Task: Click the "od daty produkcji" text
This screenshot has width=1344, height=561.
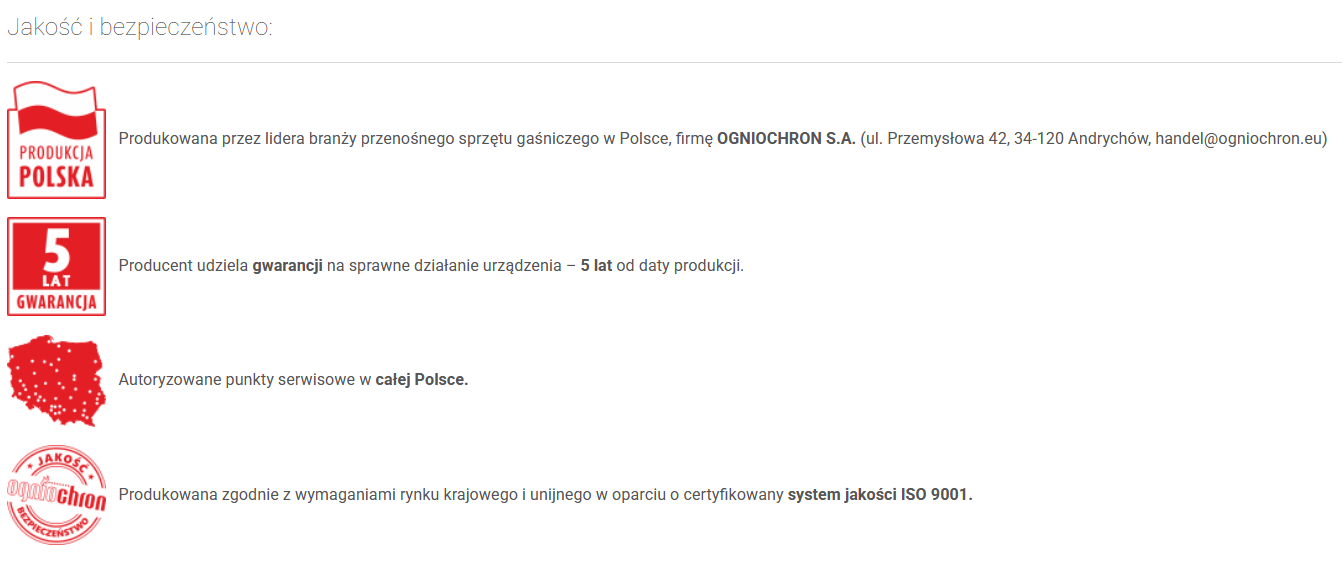Action: click(680, 266)
